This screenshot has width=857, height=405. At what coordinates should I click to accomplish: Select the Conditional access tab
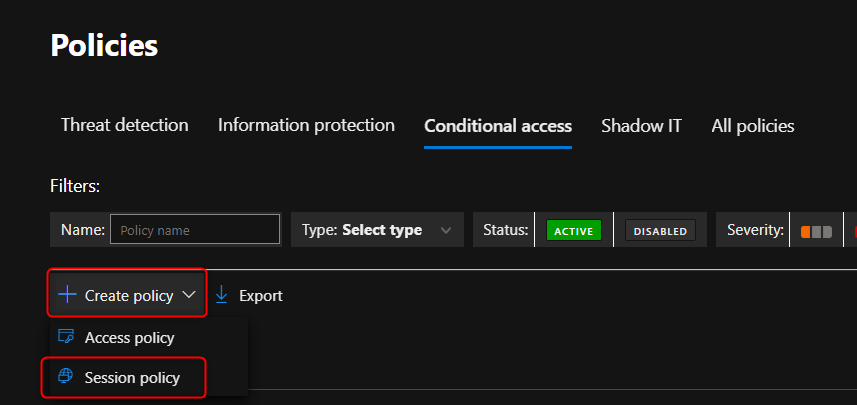point(498,126)
